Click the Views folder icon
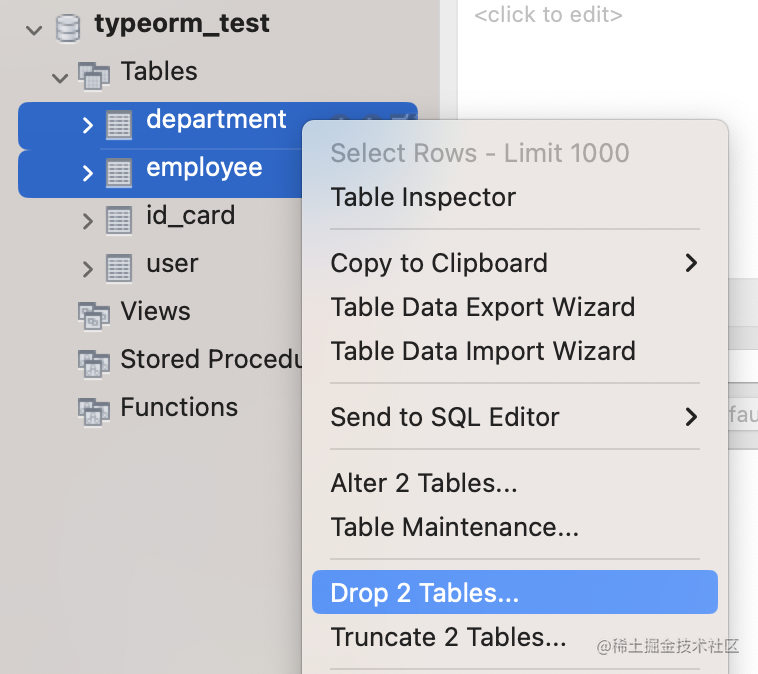758x674 pixels. click(94, 314)
